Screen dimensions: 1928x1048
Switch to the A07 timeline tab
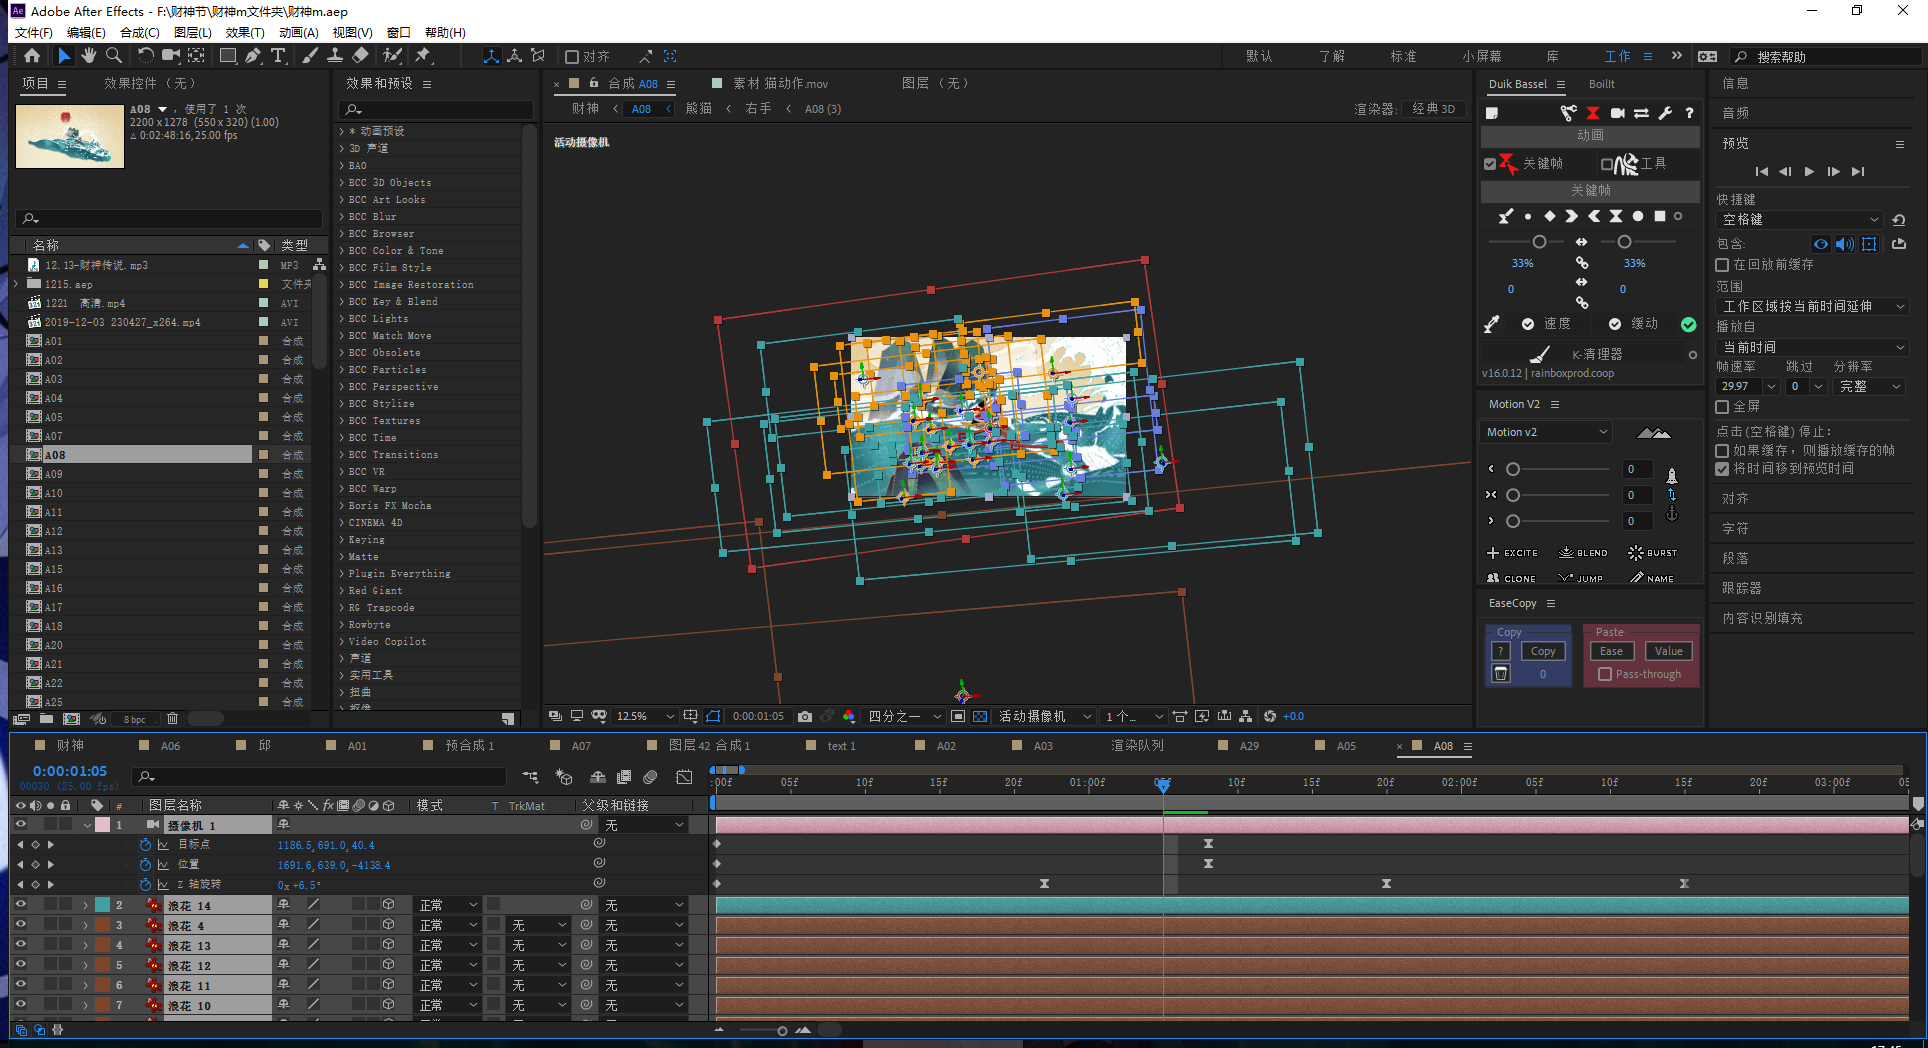coord(581,746)
